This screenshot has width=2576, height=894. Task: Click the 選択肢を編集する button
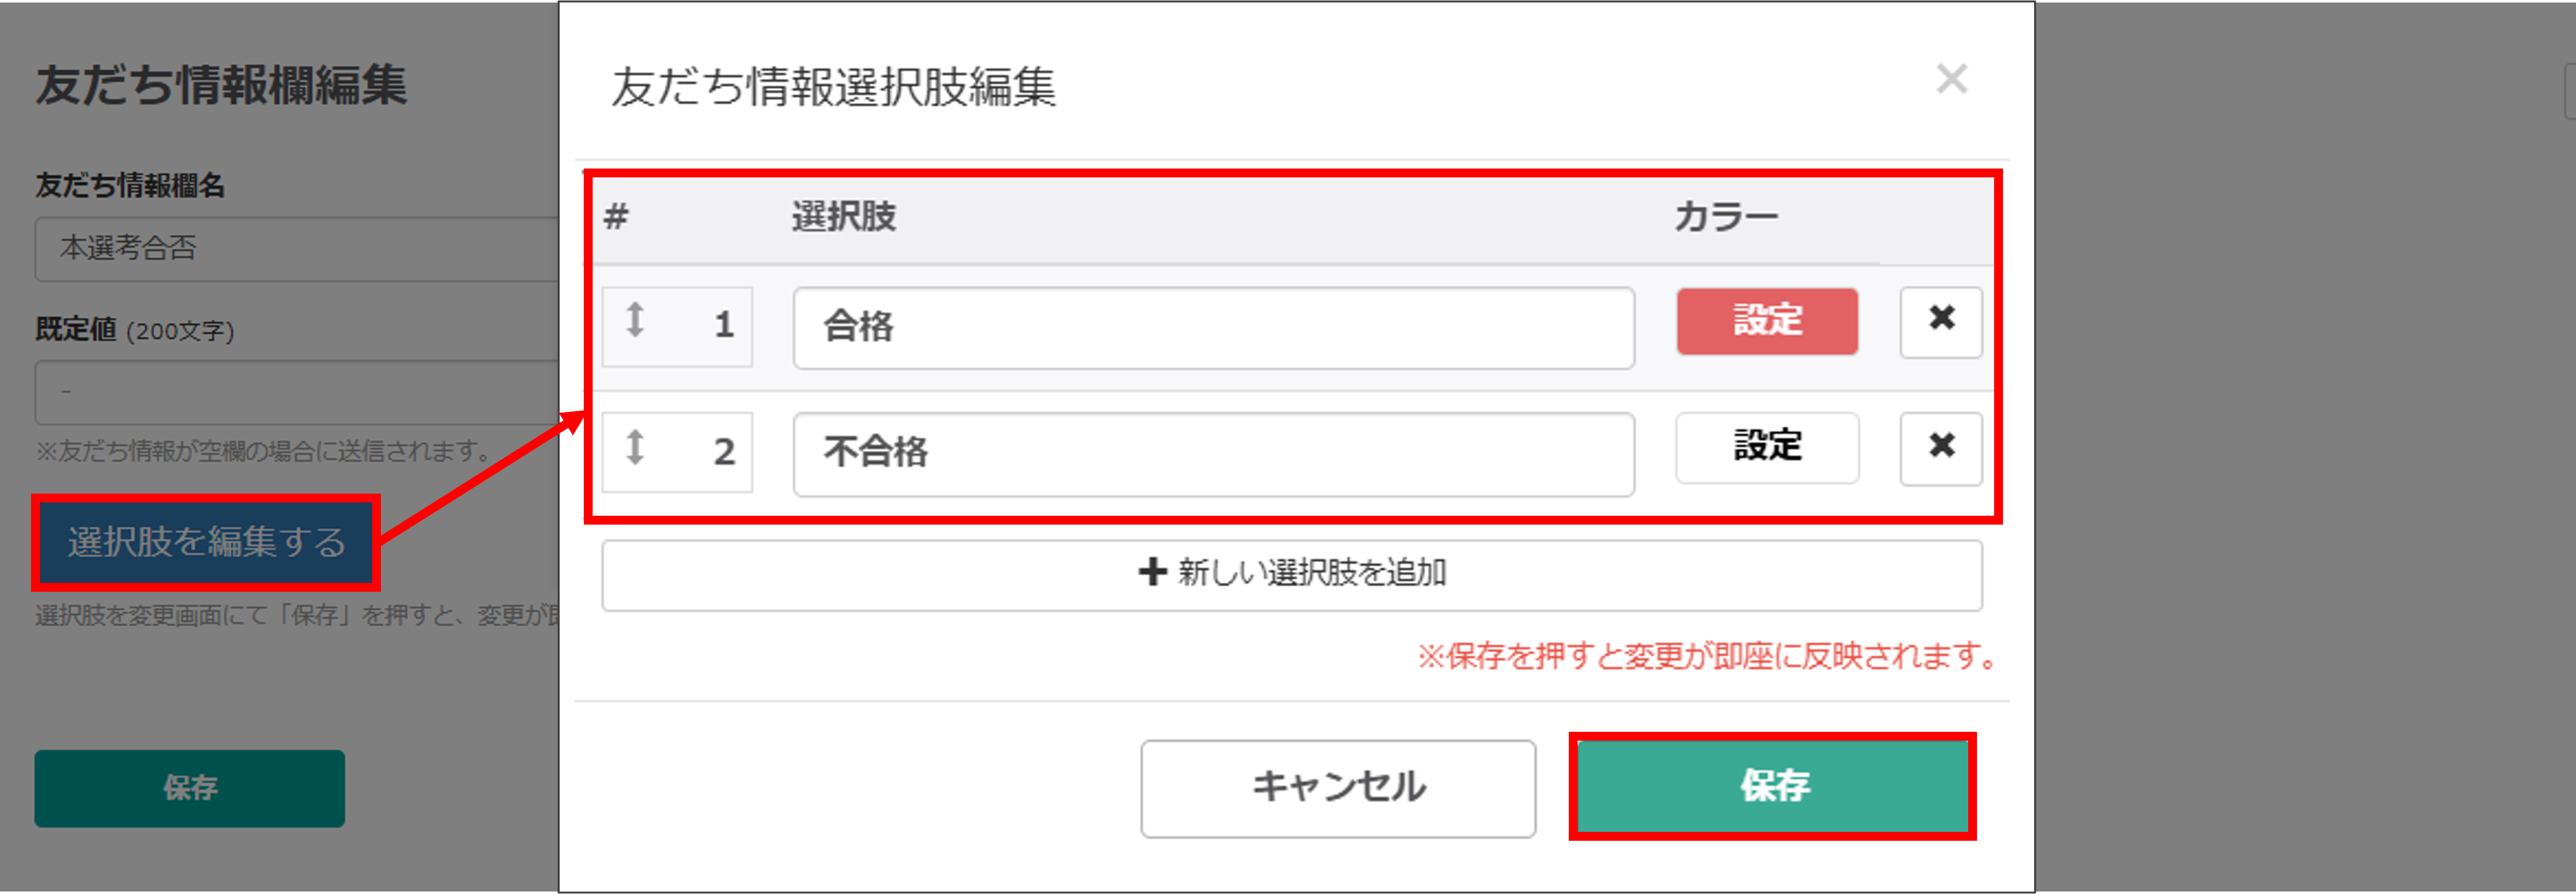tap(206, 542)
